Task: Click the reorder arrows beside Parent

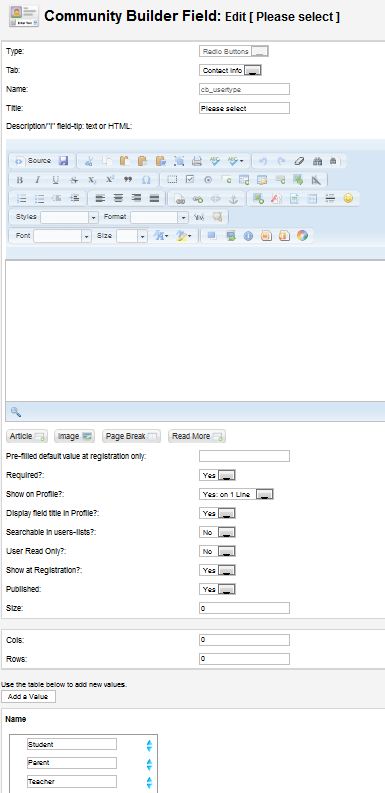Action: click(149, 764)
